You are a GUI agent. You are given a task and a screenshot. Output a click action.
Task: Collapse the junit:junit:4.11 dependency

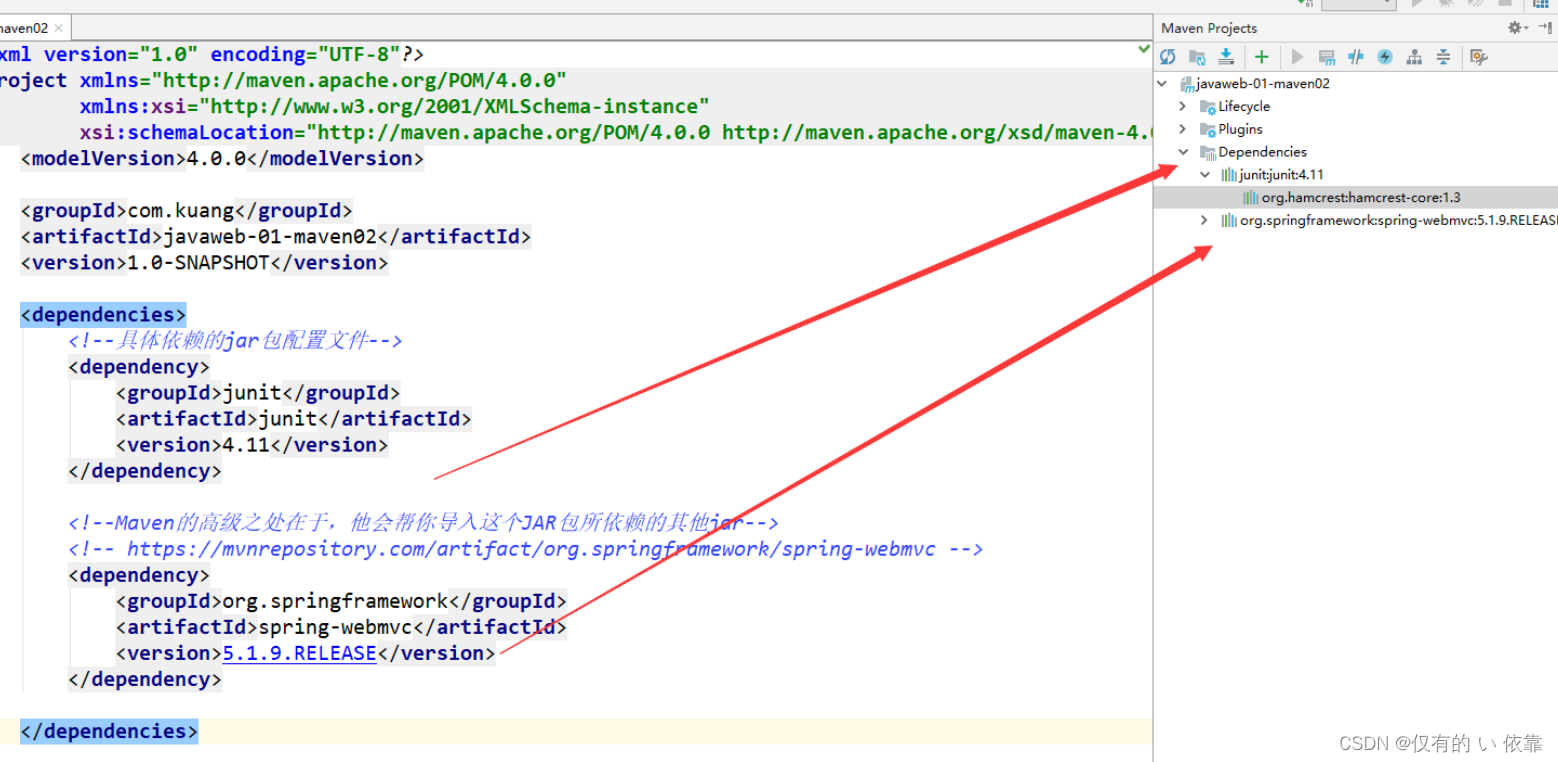1205,175
